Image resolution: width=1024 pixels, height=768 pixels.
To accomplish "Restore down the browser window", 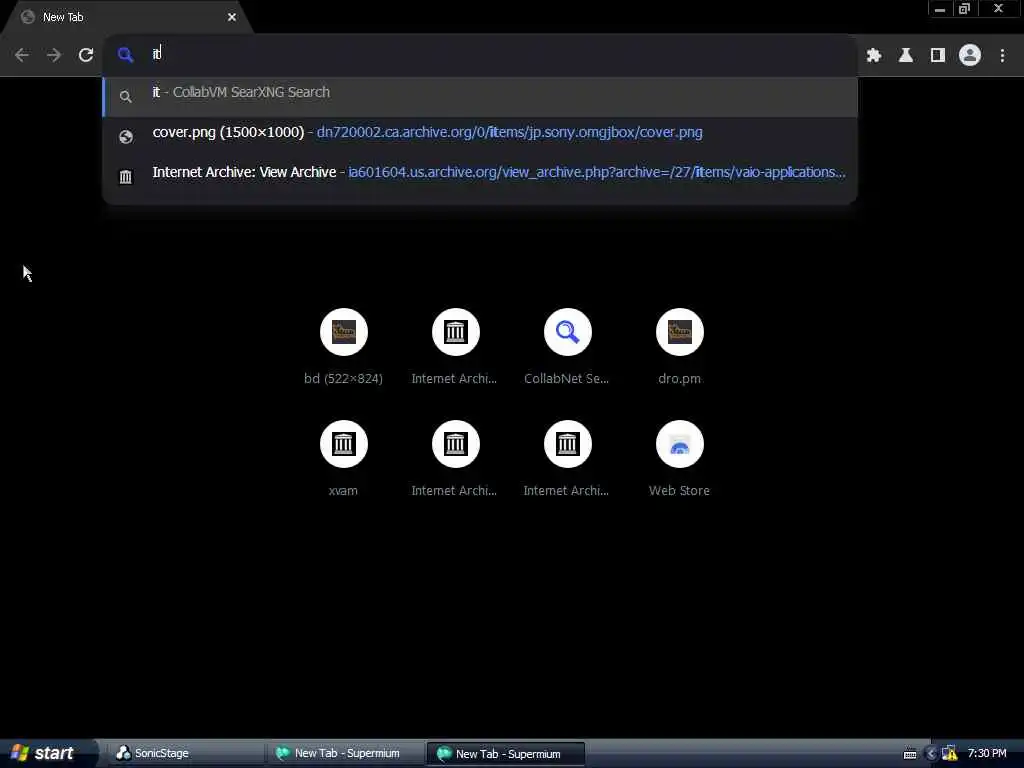I will coord(965,9).
